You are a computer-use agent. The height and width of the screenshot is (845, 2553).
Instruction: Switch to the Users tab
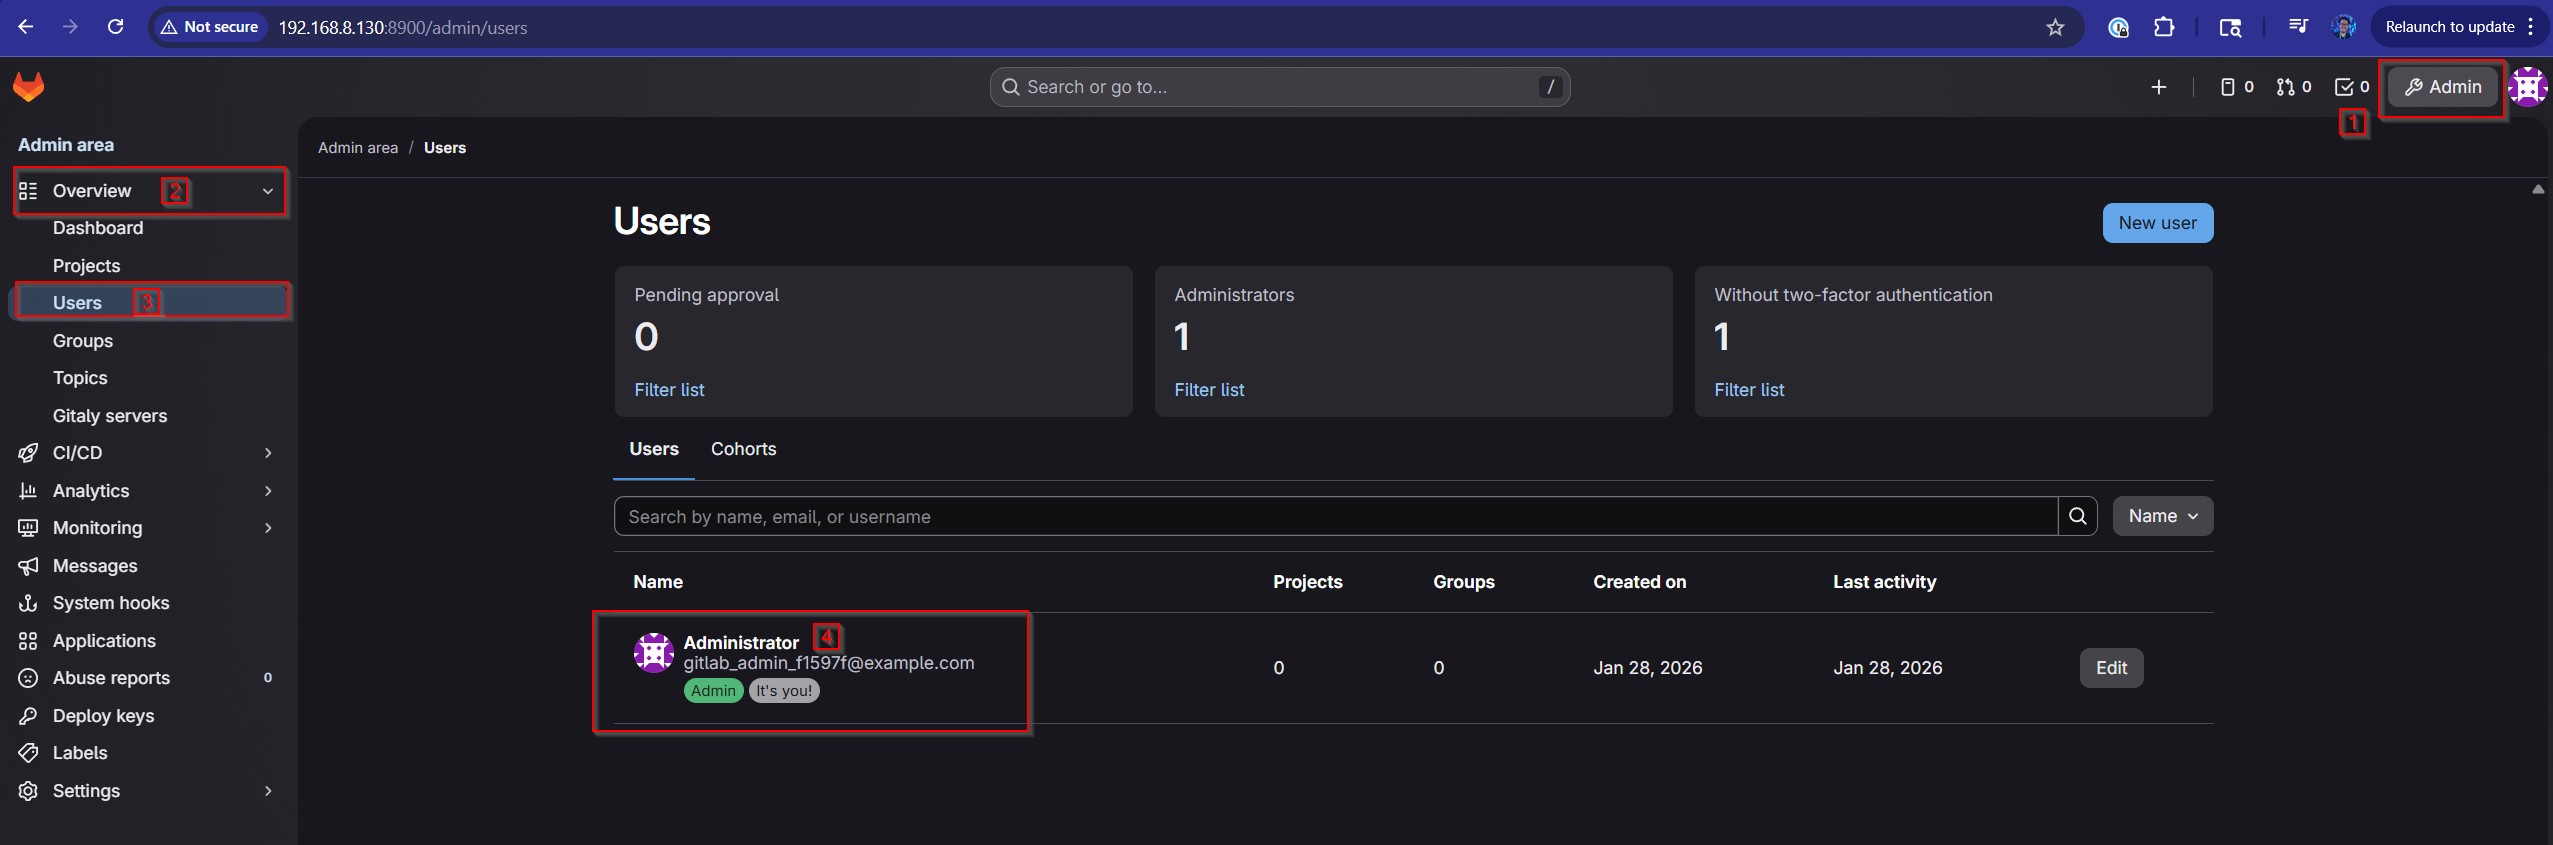coord(654,449)
